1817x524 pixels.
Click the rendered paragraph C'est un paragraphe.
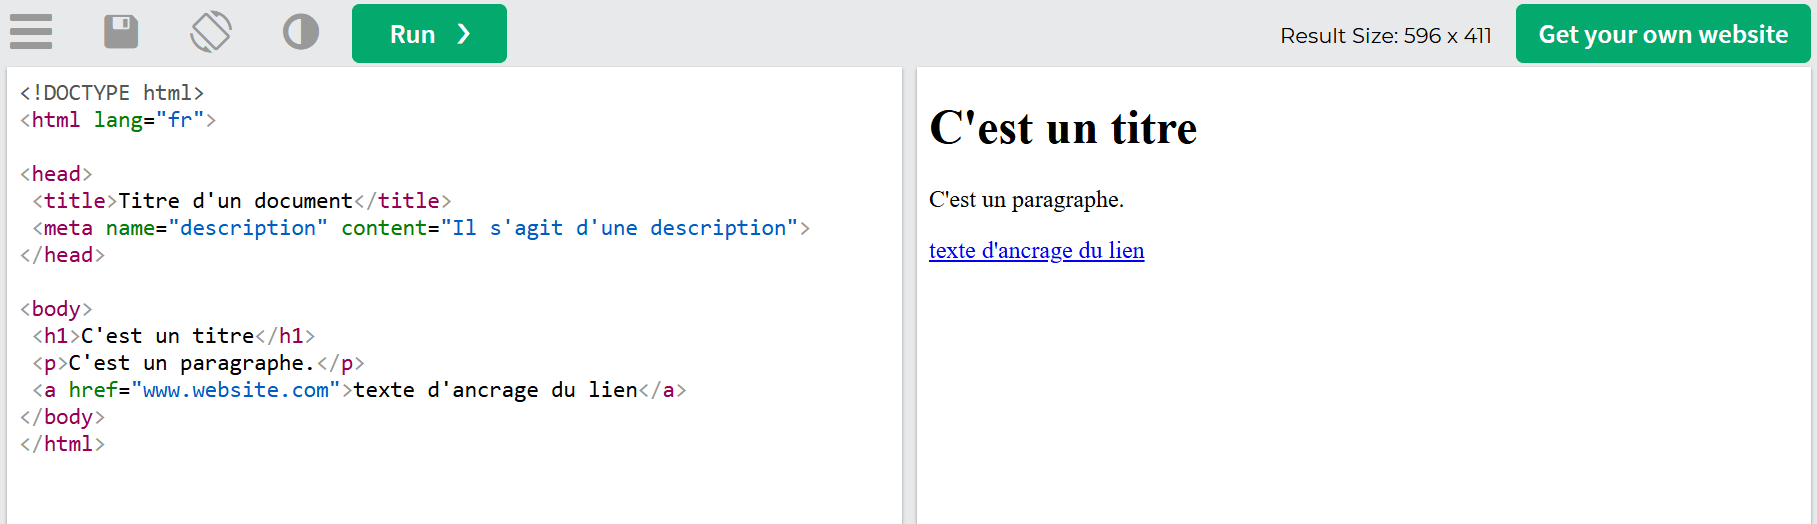pyautogui.click(x=1026, y=200)
